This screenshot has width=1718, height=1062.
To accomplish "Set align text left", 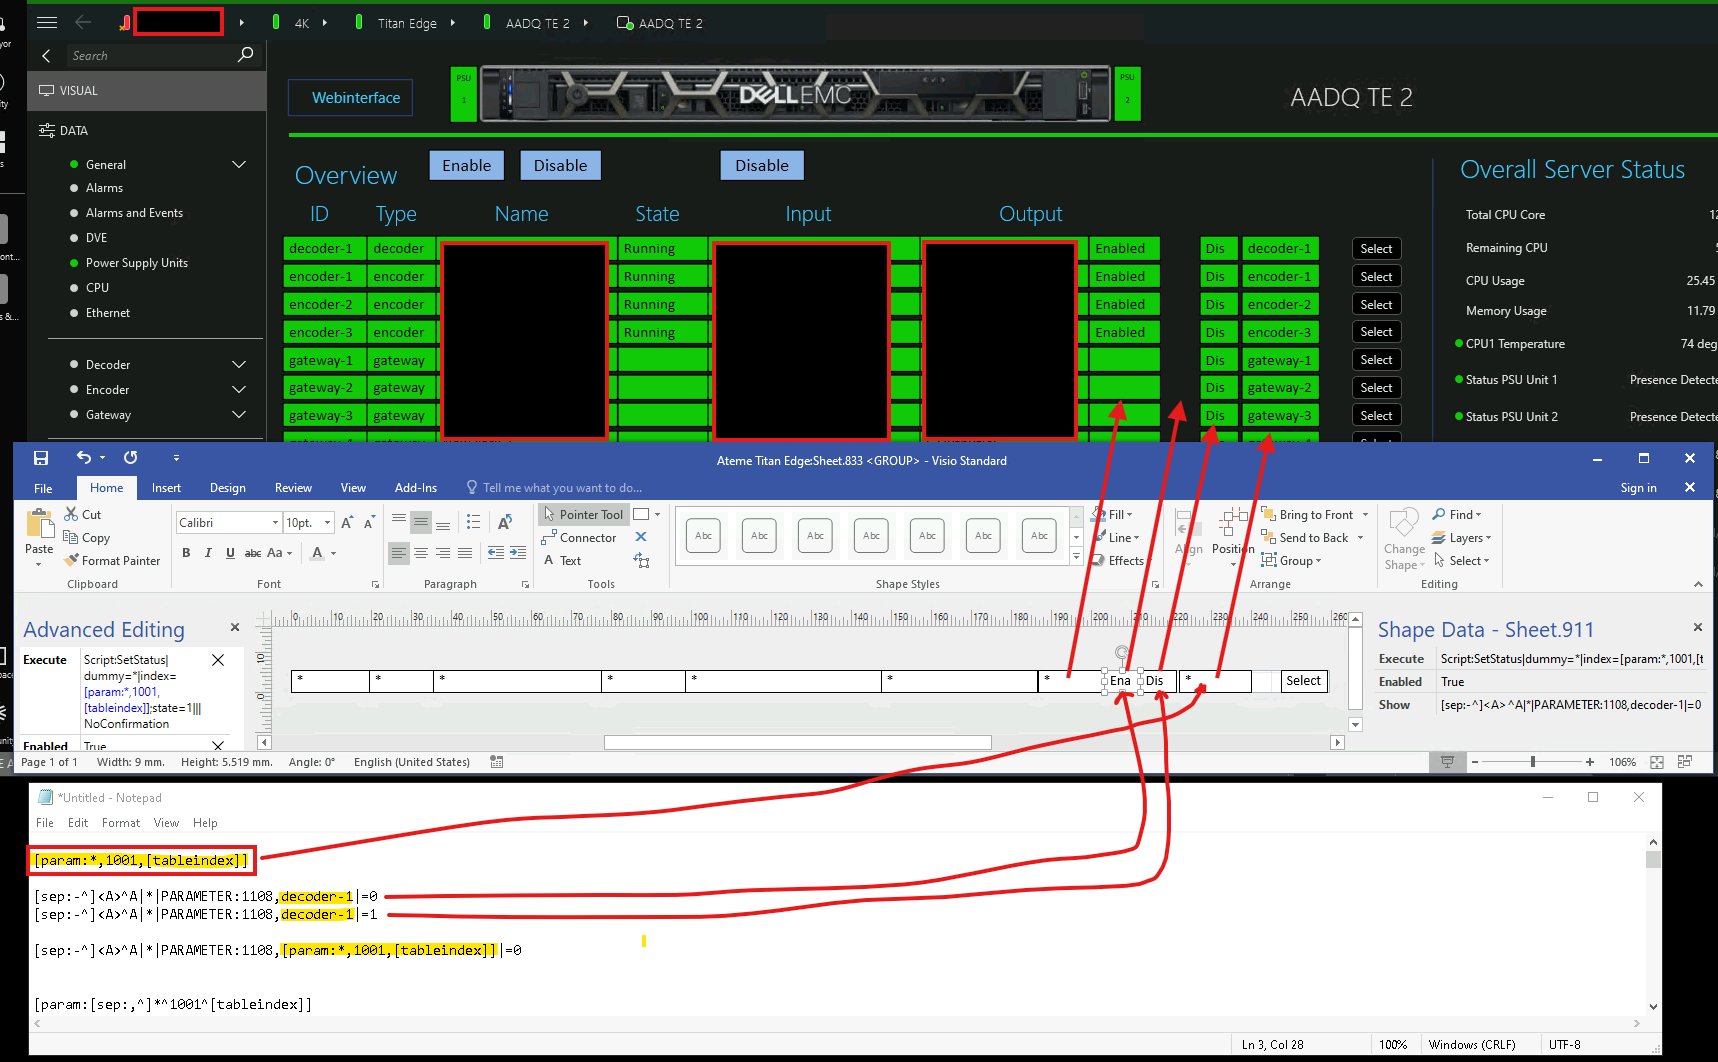I will pyautogui.click(x=399, y=553).
